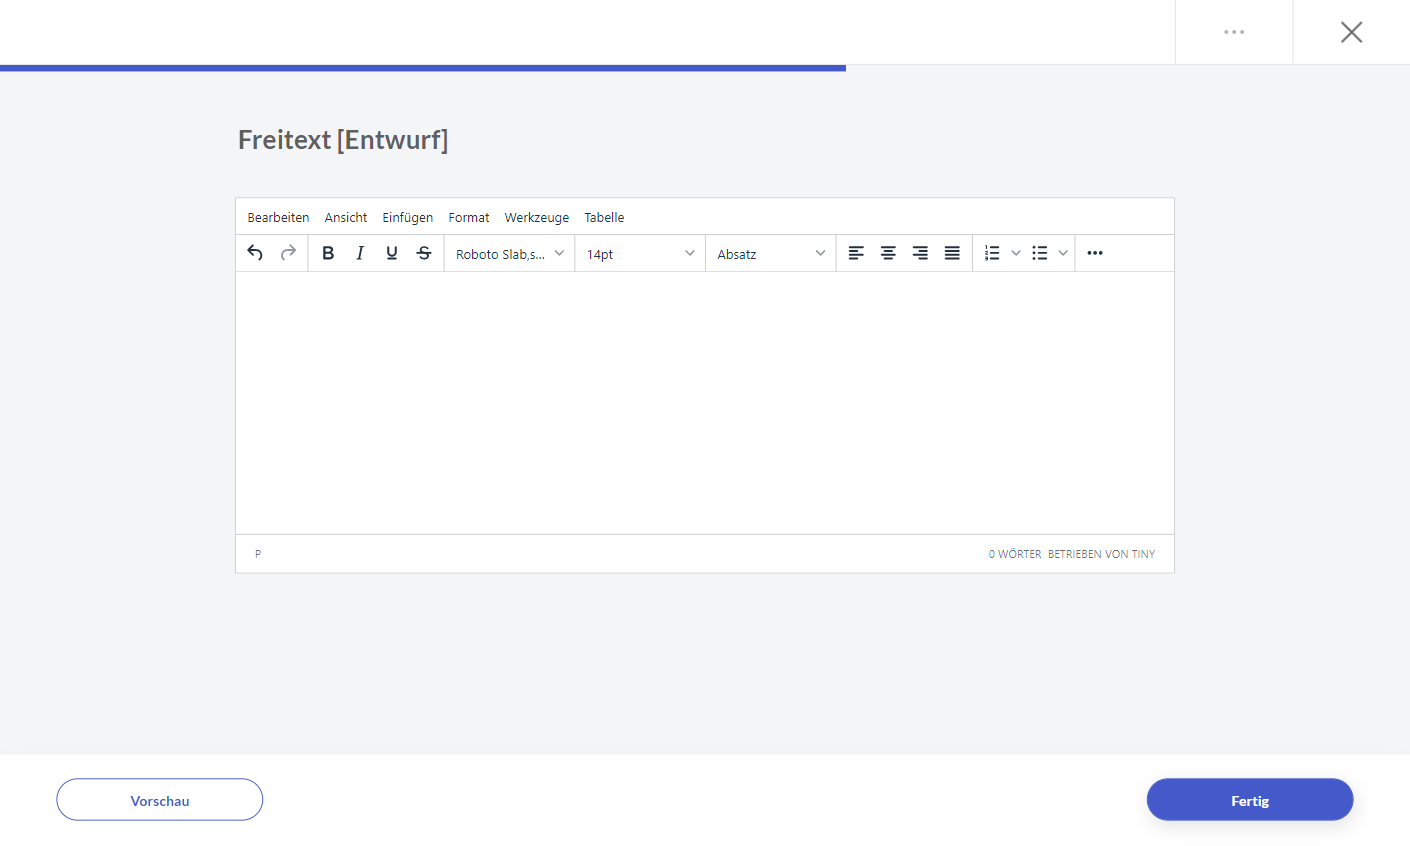This screenshot has height=846, width=1410.
Task: Center align the text
Action: pyautogui.click(x=888, y=253)
